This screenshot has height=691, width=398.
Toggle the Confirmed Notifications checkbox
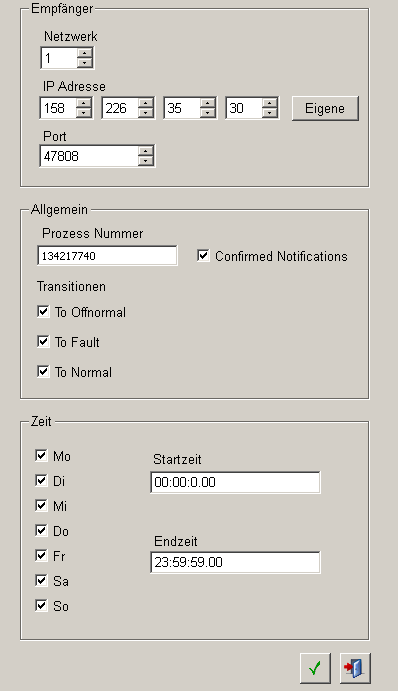click(203, 256)
